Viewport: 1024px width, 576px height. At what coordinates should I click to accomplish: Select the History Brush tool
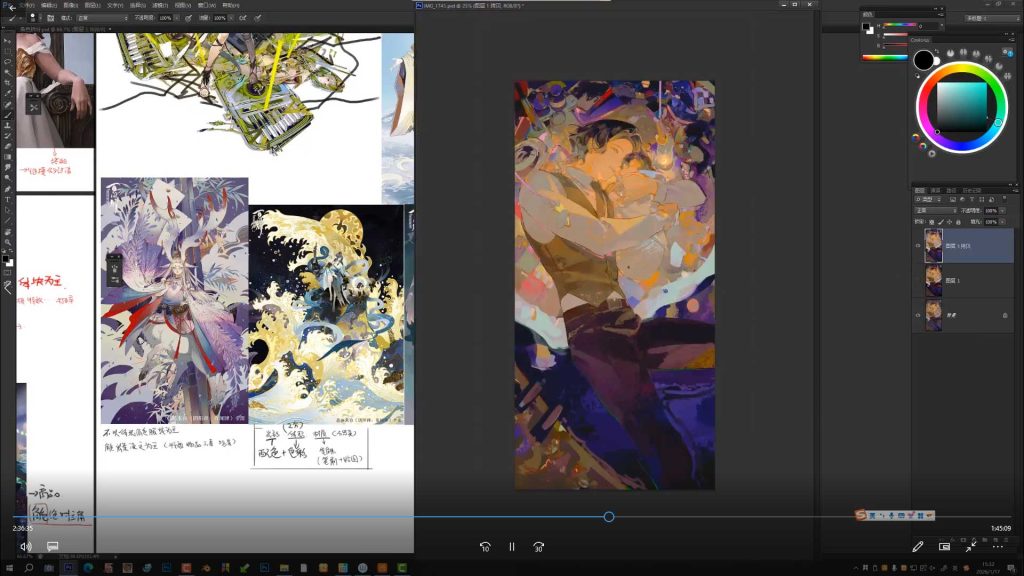tap(8, 136)
